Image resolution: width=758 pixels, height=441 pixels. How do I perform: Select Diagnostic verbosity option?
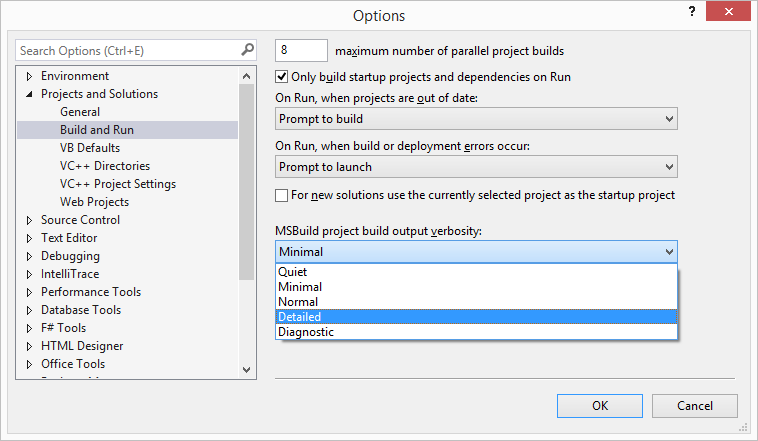[476, 332]
